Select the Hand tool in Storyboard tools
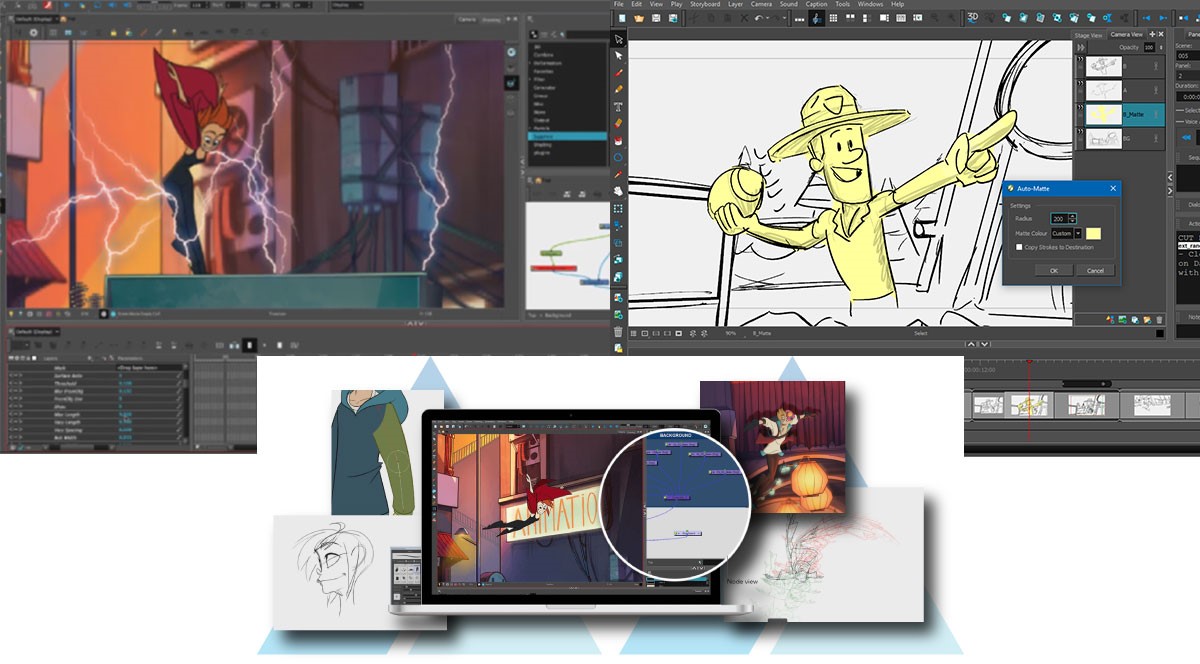The width and height of the screenshot is (1200, 664). click(619, 190)
